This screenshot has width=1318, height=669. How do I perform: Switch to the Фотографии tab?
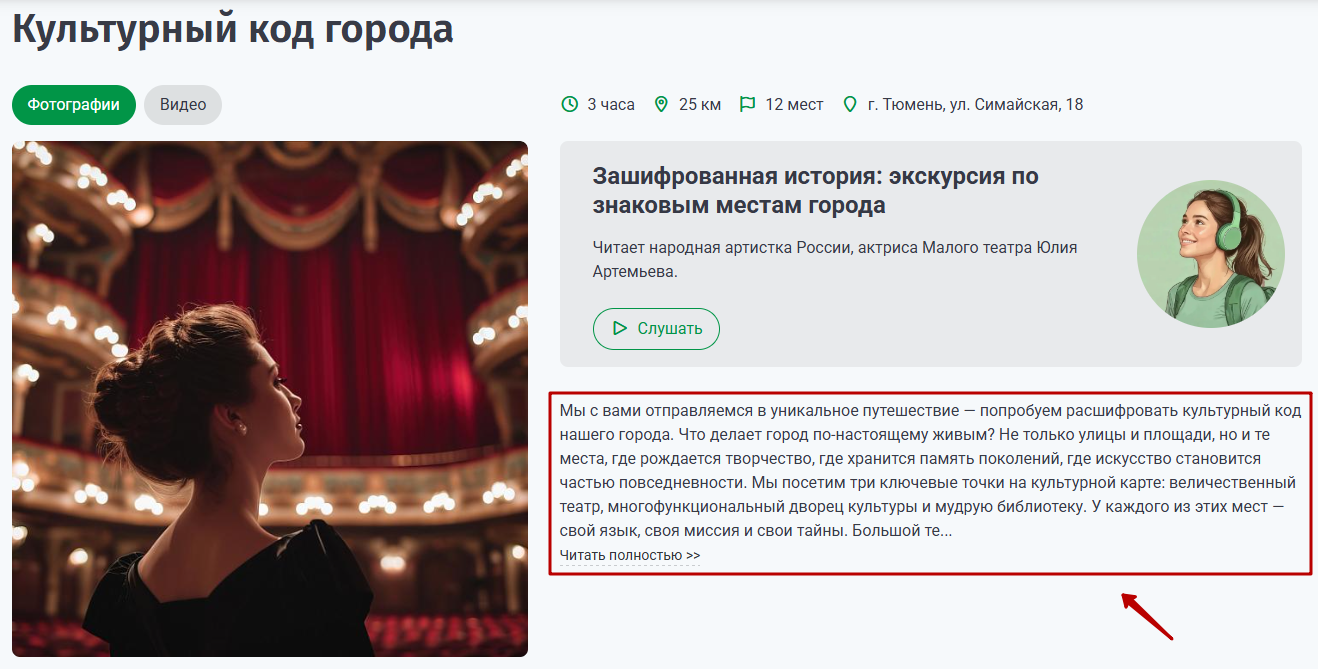click(74, 105)
